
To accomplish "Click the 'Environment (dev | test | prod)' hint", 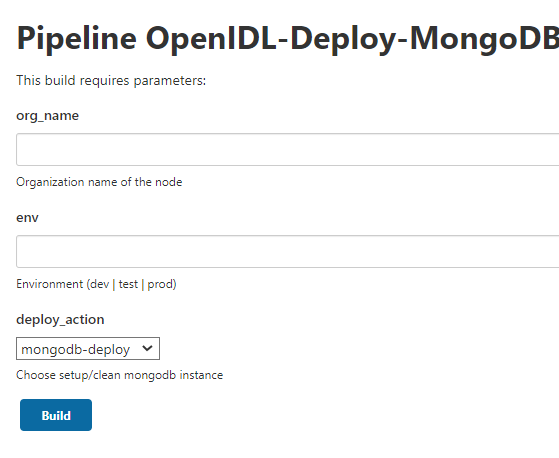I will 96,284.
